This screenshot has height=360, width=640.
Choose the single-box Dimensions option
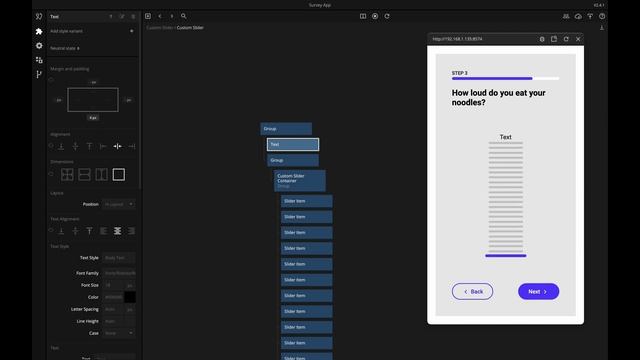119,175
